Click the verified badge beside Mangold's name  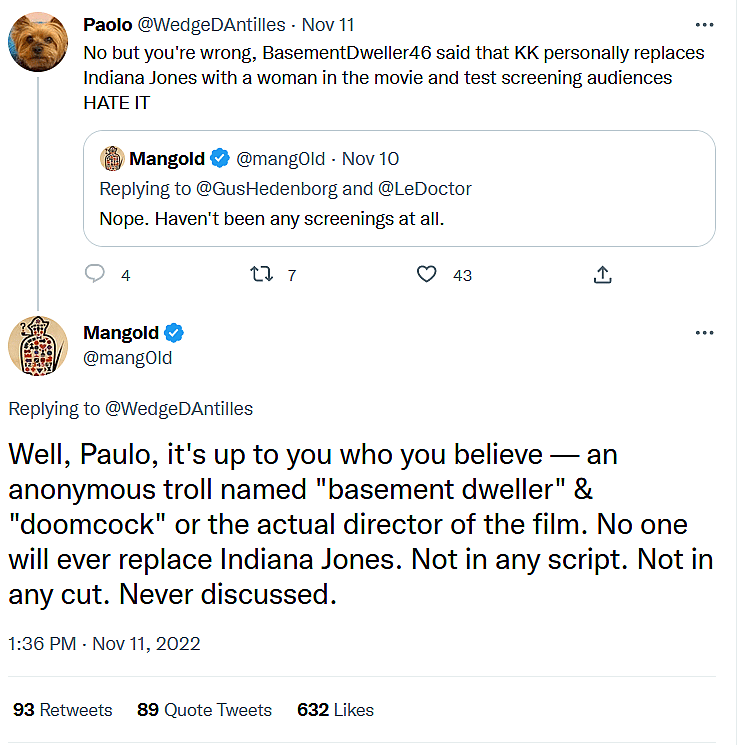(x=173, y=333)
